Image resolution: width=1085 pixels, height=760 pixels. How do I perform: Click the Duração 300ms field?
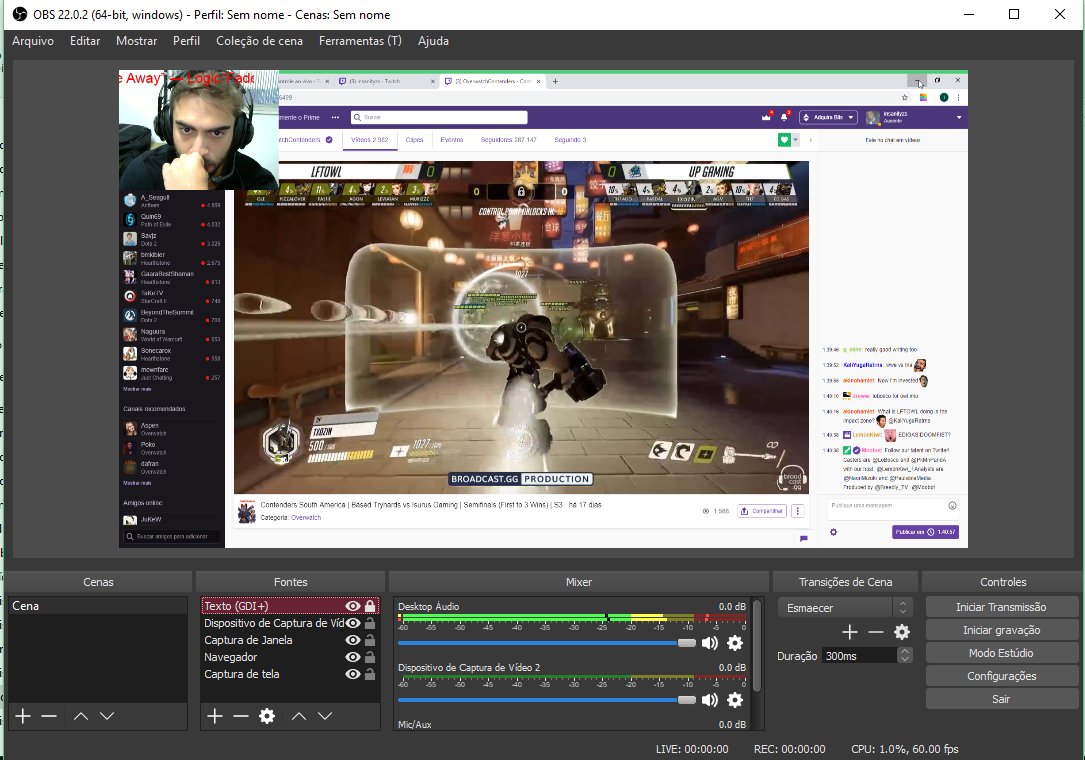[x=859, y=655]
